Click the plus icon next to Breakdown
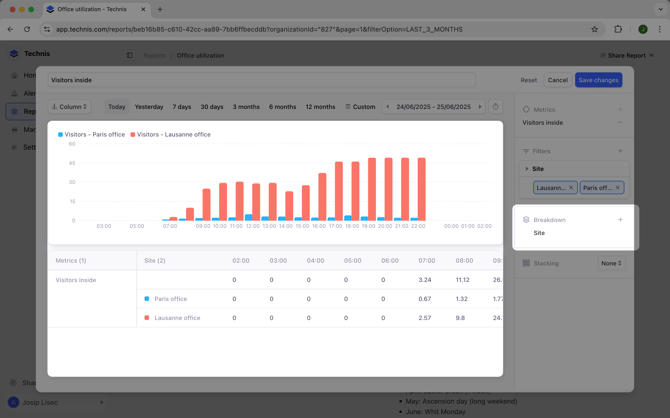670x418 pixels. click(620, 220)
